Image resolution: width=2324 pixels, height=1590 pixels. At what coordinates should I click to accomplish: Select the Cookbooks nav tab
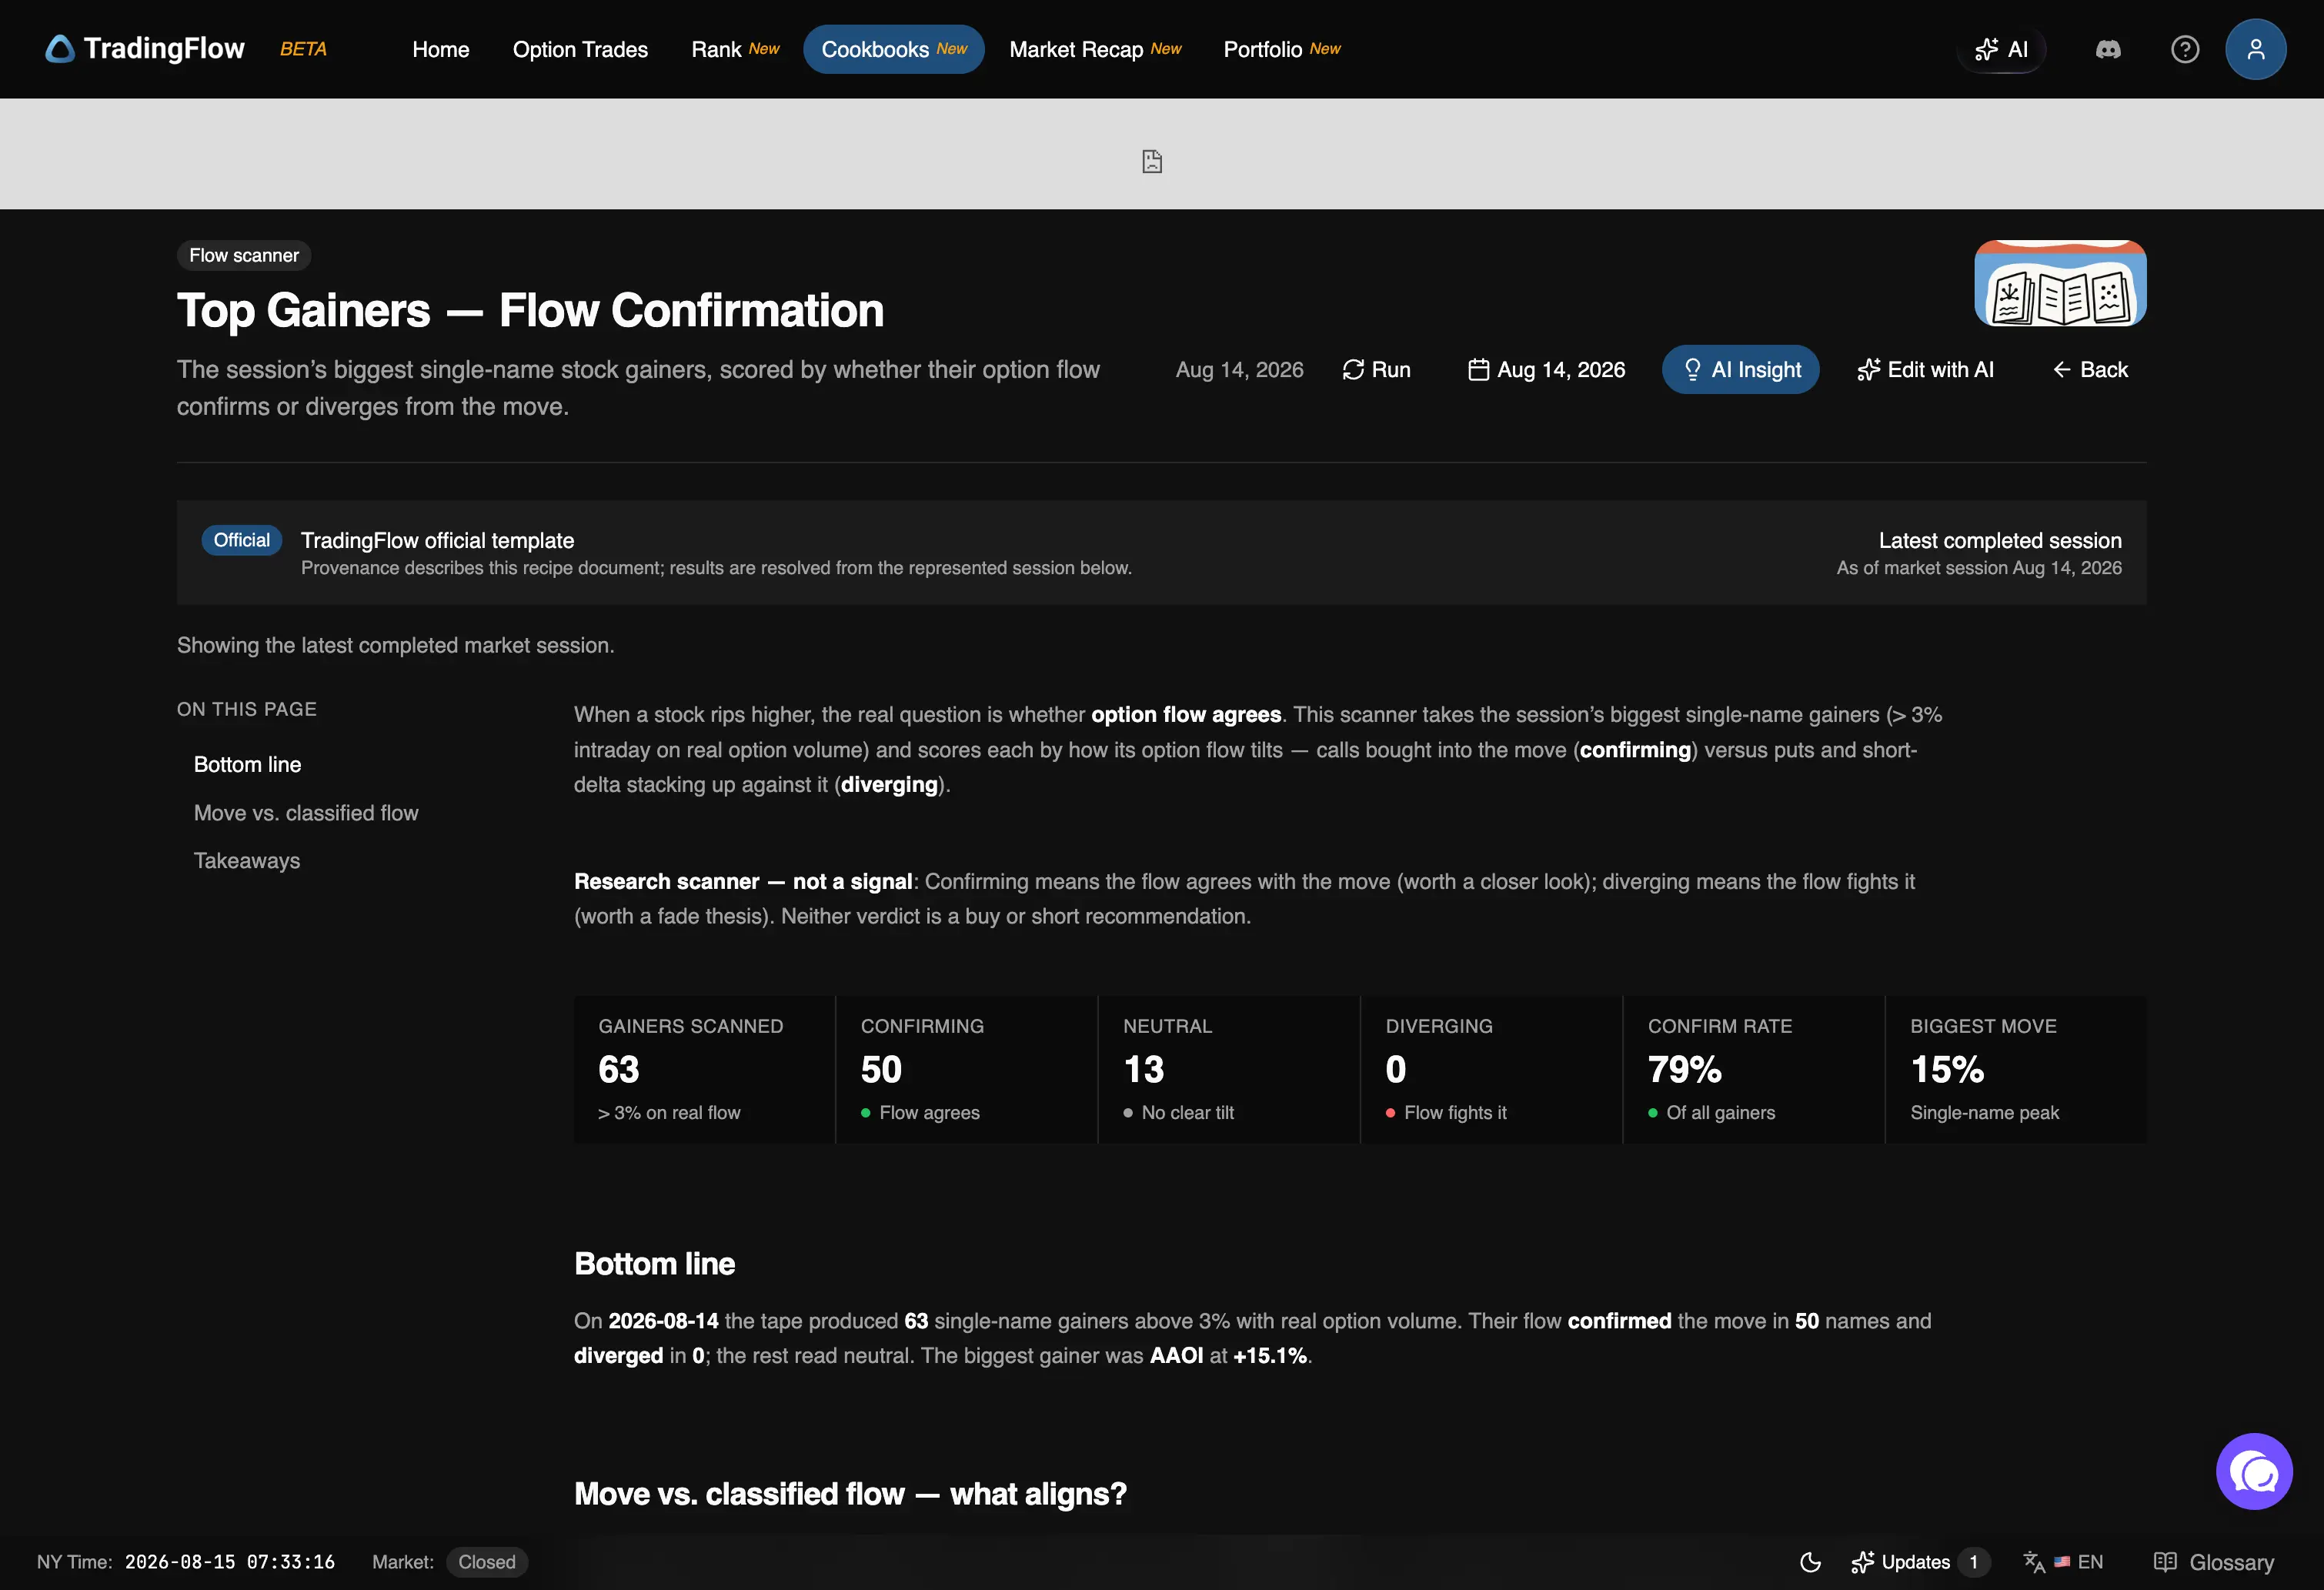[x=894, y=49]
